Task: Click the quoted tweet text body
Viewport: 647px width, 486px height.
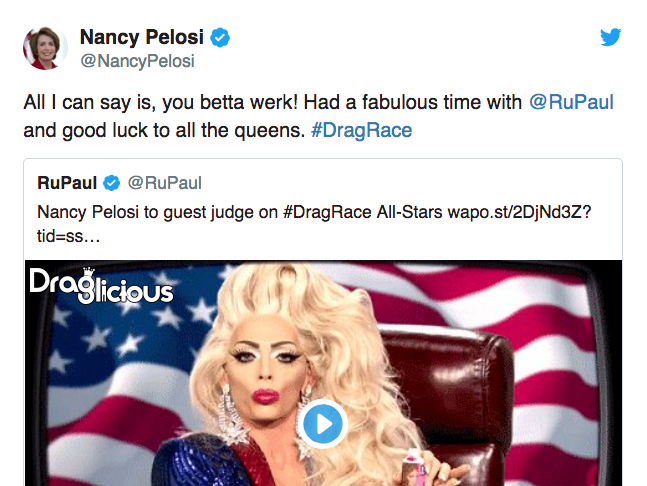Action: click(314, 224)
